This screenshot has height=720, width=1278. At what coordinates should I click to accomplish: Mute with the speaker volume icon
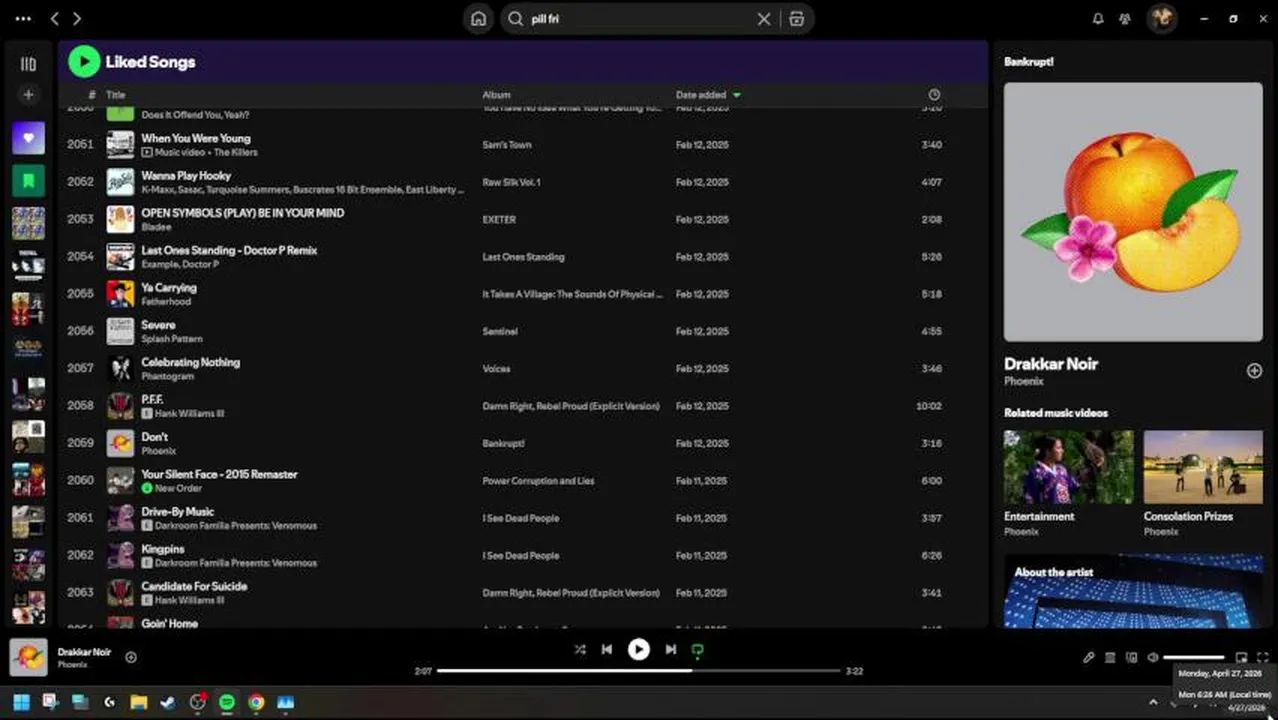pyautogui.click(x=1153, y=657)
